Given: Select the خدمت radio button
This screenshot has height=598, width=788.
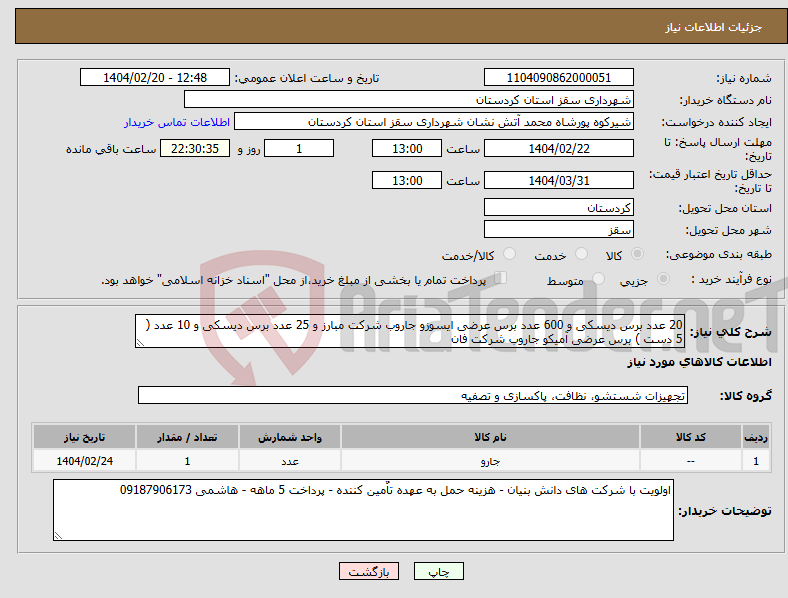Looking at the screenshot, I should pyautogui.click(x=581, y=254).
